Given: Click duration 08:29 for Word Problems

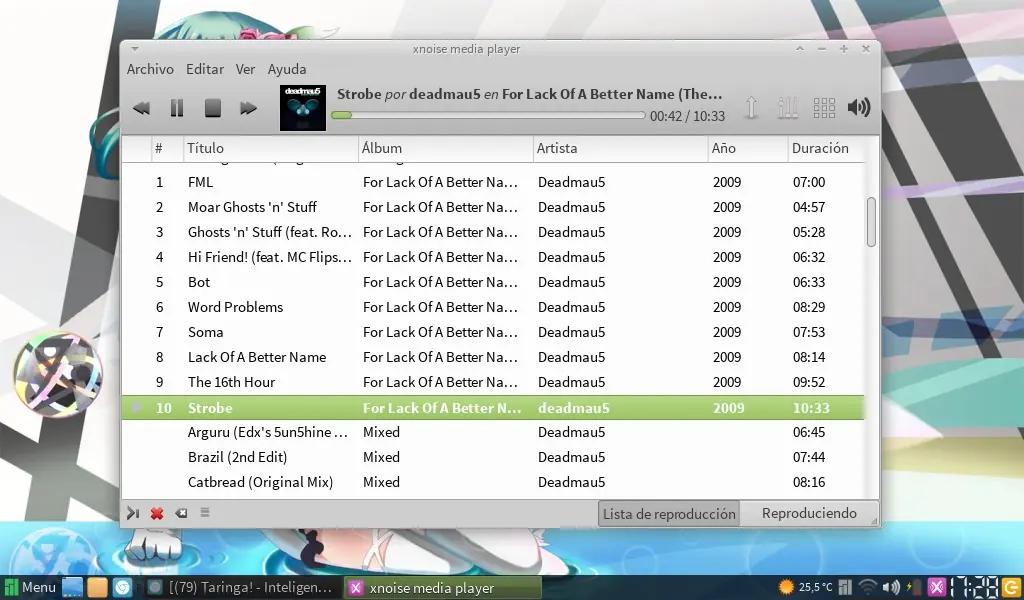Looking at the screenshot, I should tap(808, 307).
